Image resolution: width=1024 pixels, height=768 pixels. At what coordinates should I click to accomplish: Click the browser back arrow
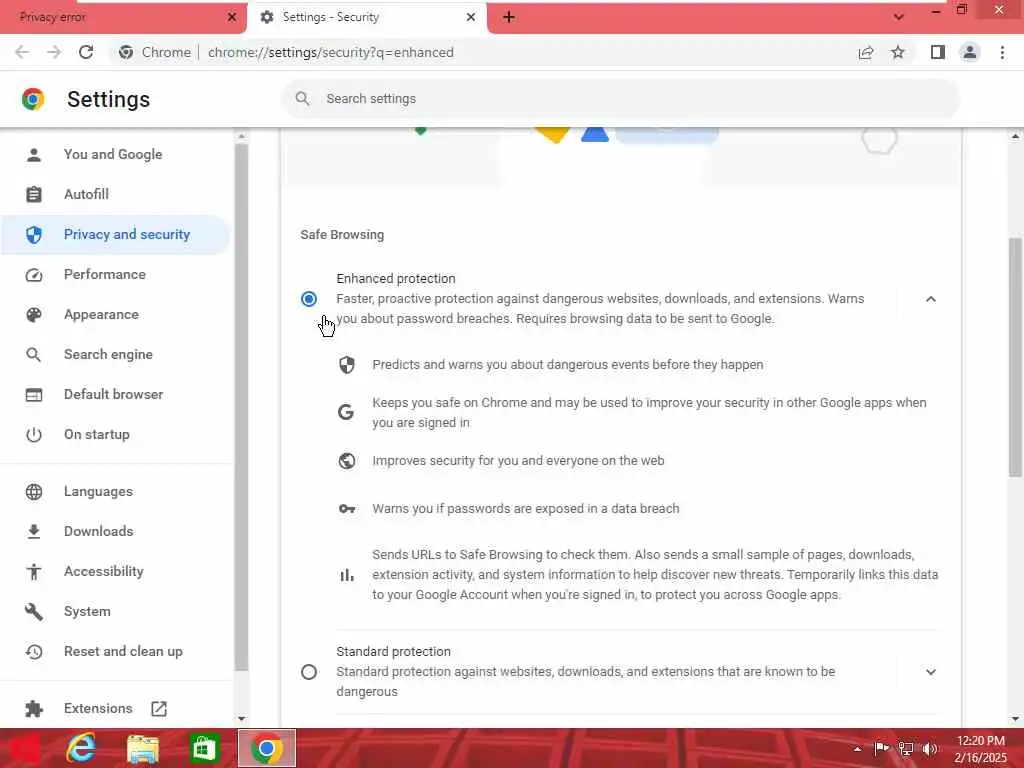click(x=22, y=52)
